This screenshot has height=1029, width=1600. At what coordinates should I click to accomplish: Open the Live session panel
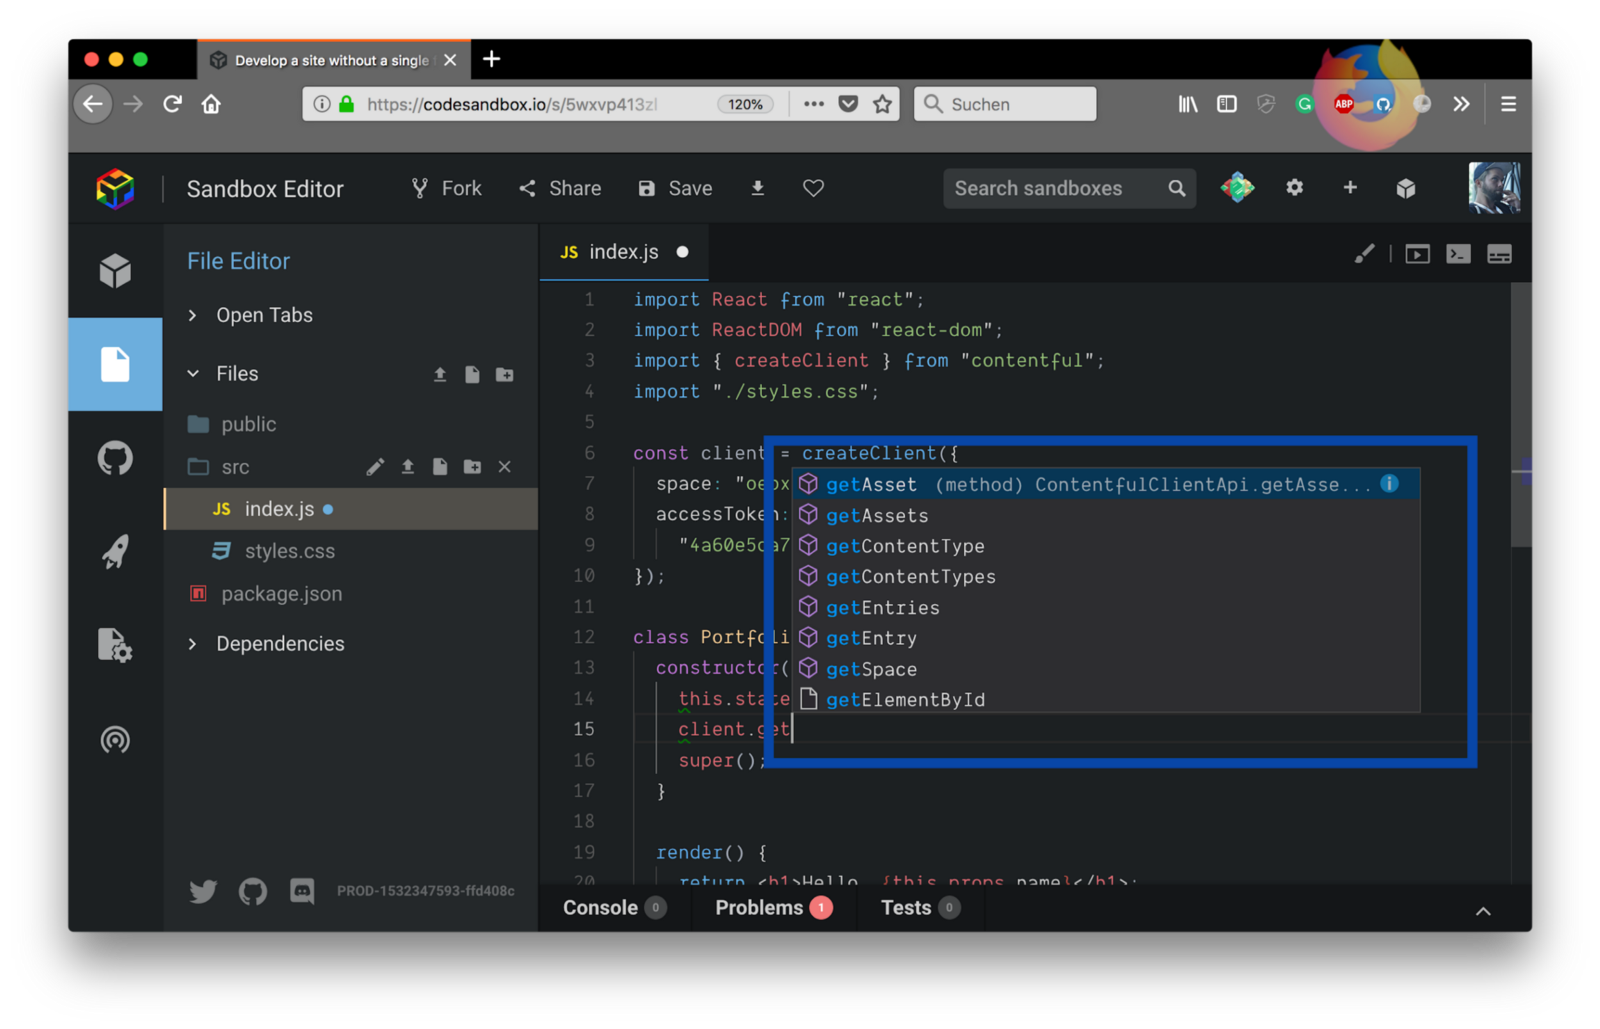(115, 740)
